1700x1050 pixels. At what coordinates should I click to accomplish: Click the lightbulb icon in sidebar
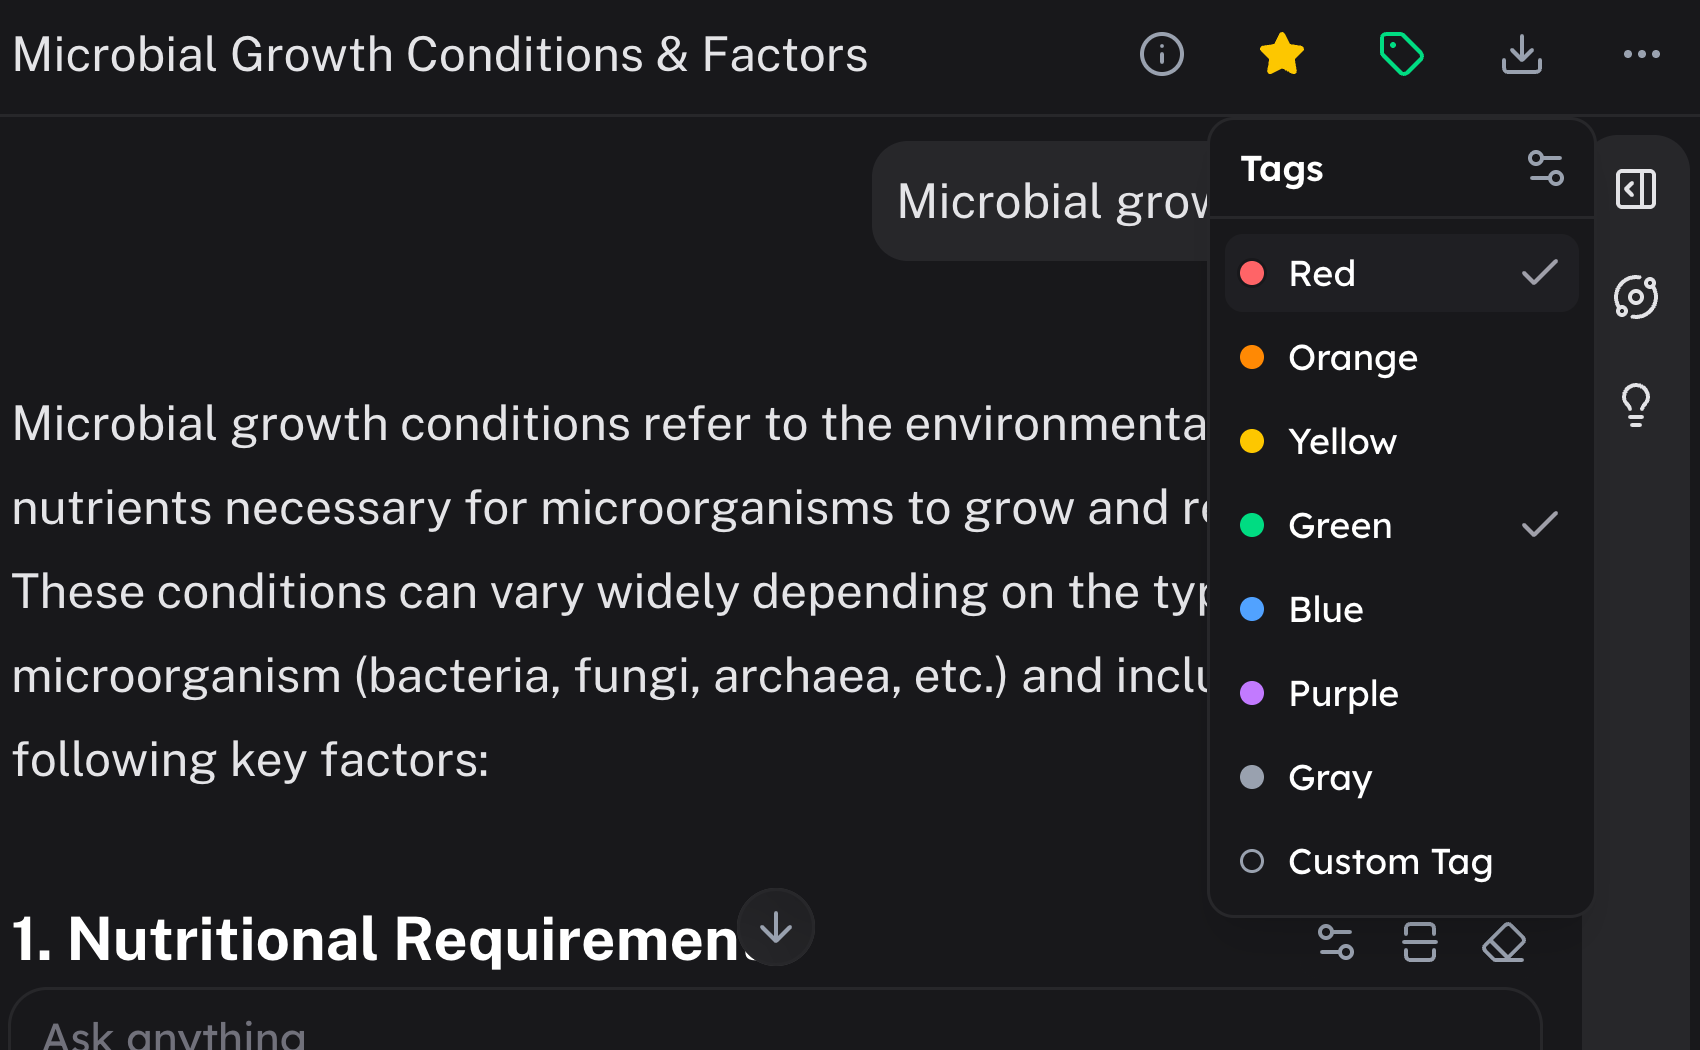click(1636, 405)
